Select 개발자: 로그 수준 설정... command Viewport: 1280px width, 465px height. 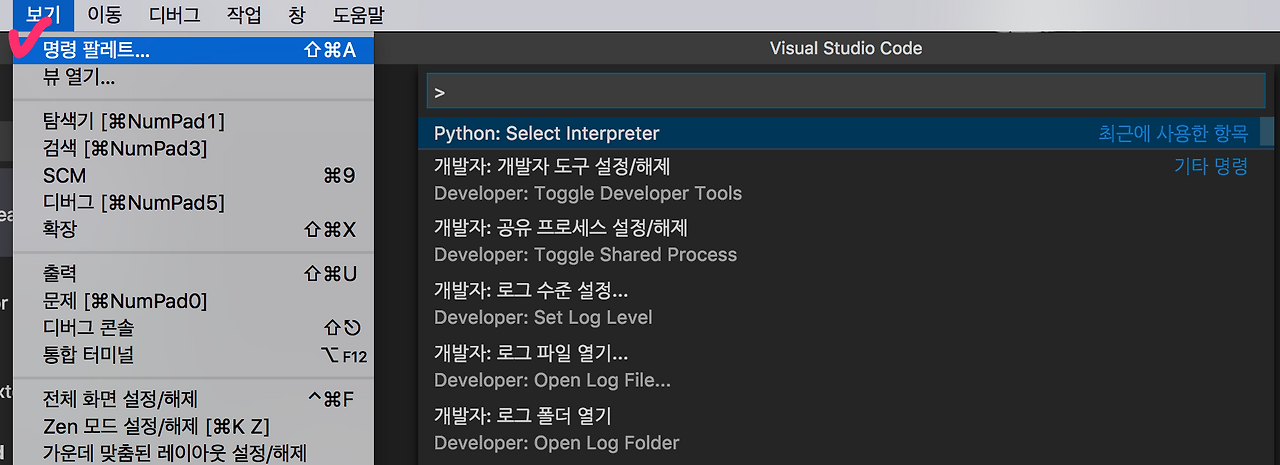840,304
